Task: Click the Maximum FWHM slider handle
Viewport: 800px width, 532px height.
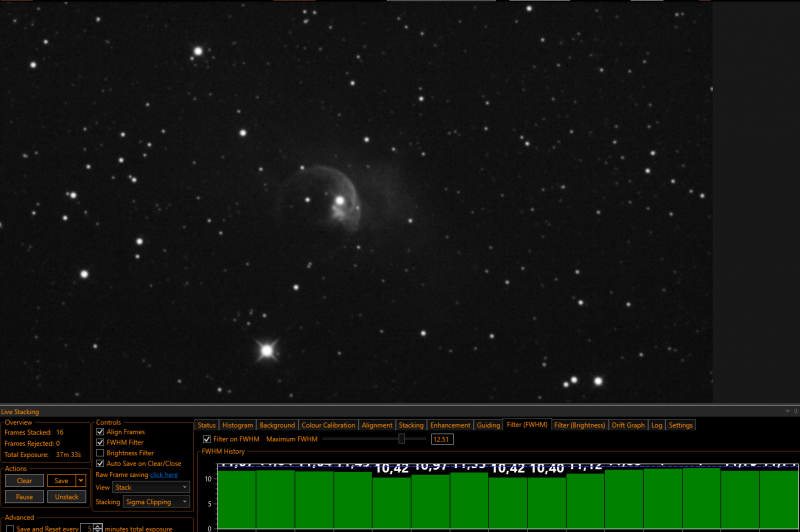Action: pos(402,439)
